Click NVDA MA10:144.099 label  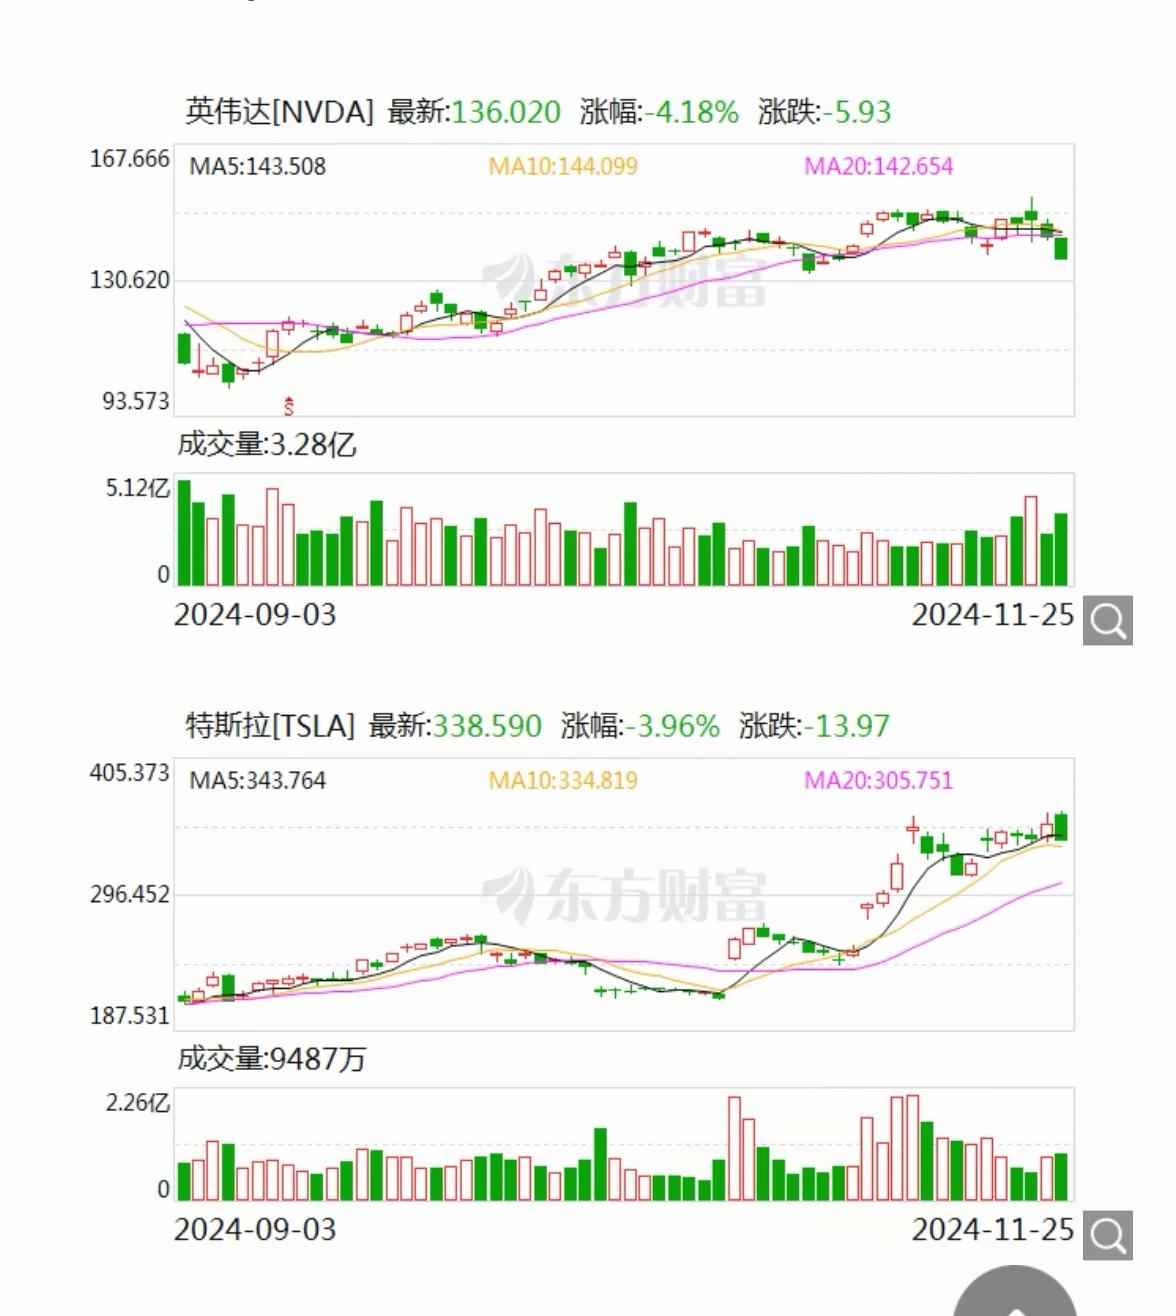pyautogui.click(x=563, y=166)
